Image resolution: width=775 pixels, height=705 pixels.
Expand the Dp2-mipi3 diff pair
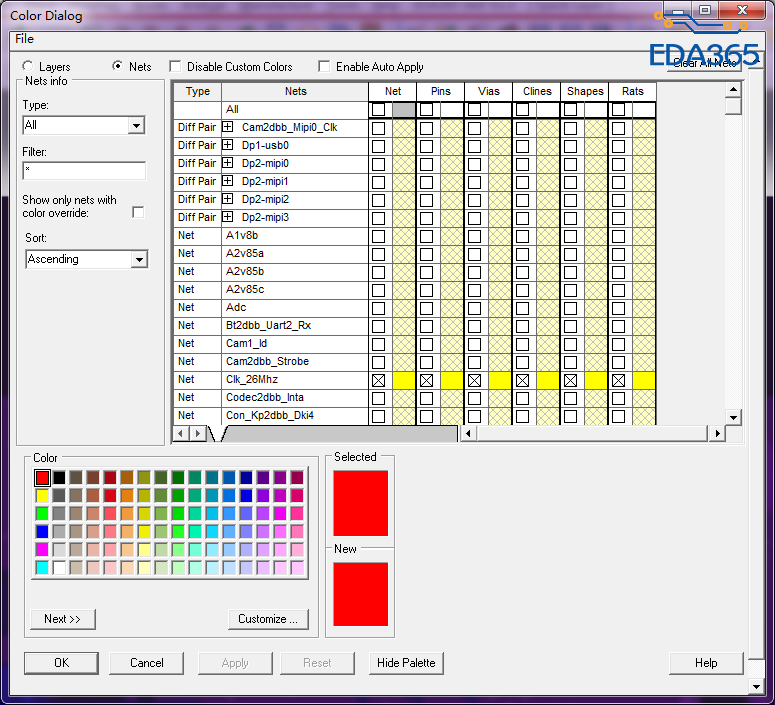click(x=227, y=217)
